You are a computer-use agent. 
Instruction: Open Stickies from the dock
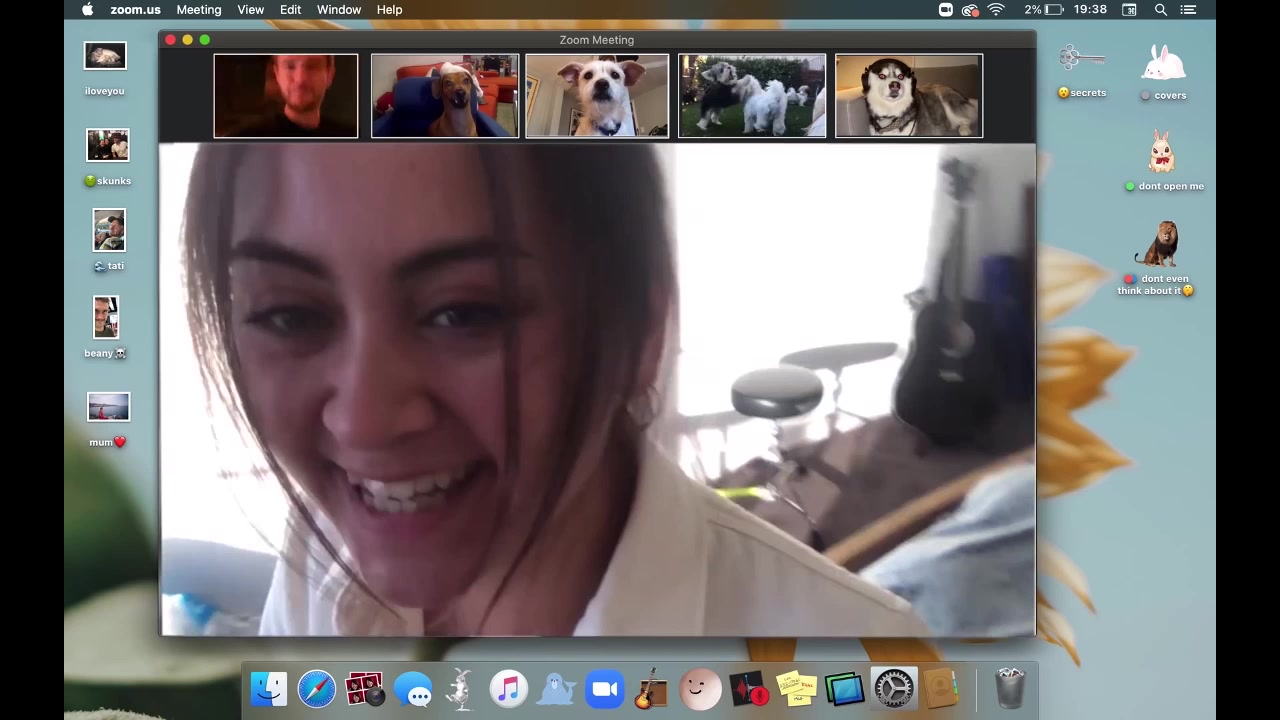(797, 689)
